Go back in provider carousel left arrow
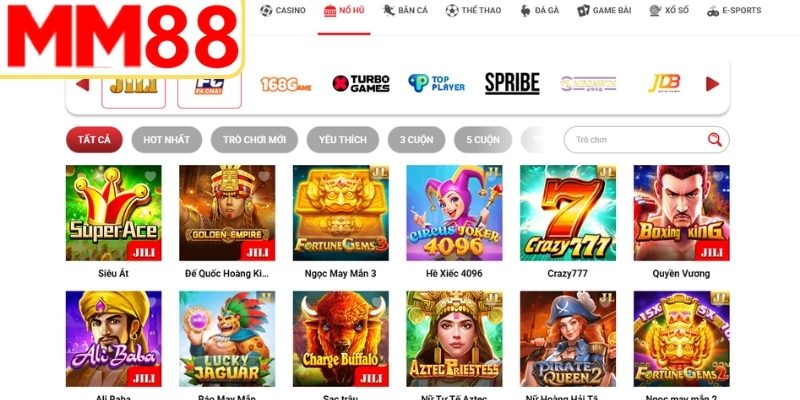The image size is (800, 400). [83, 85]
